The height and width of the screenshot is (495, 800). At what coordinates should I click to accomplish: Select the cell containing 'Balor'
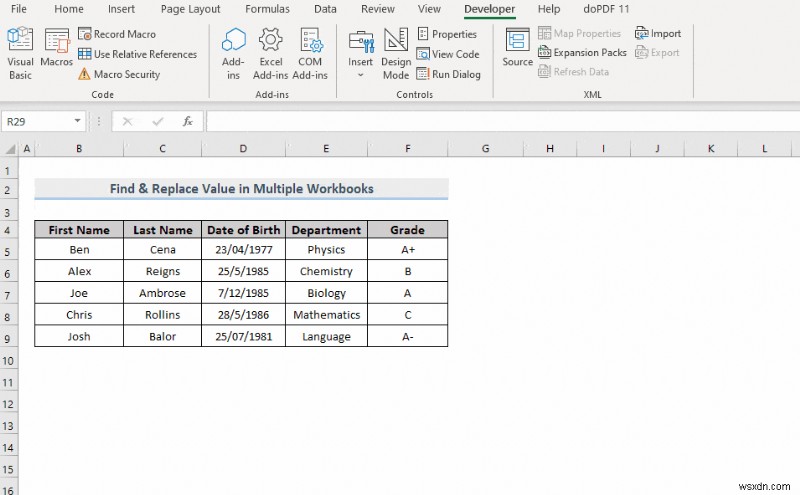(x=163, y=337)
